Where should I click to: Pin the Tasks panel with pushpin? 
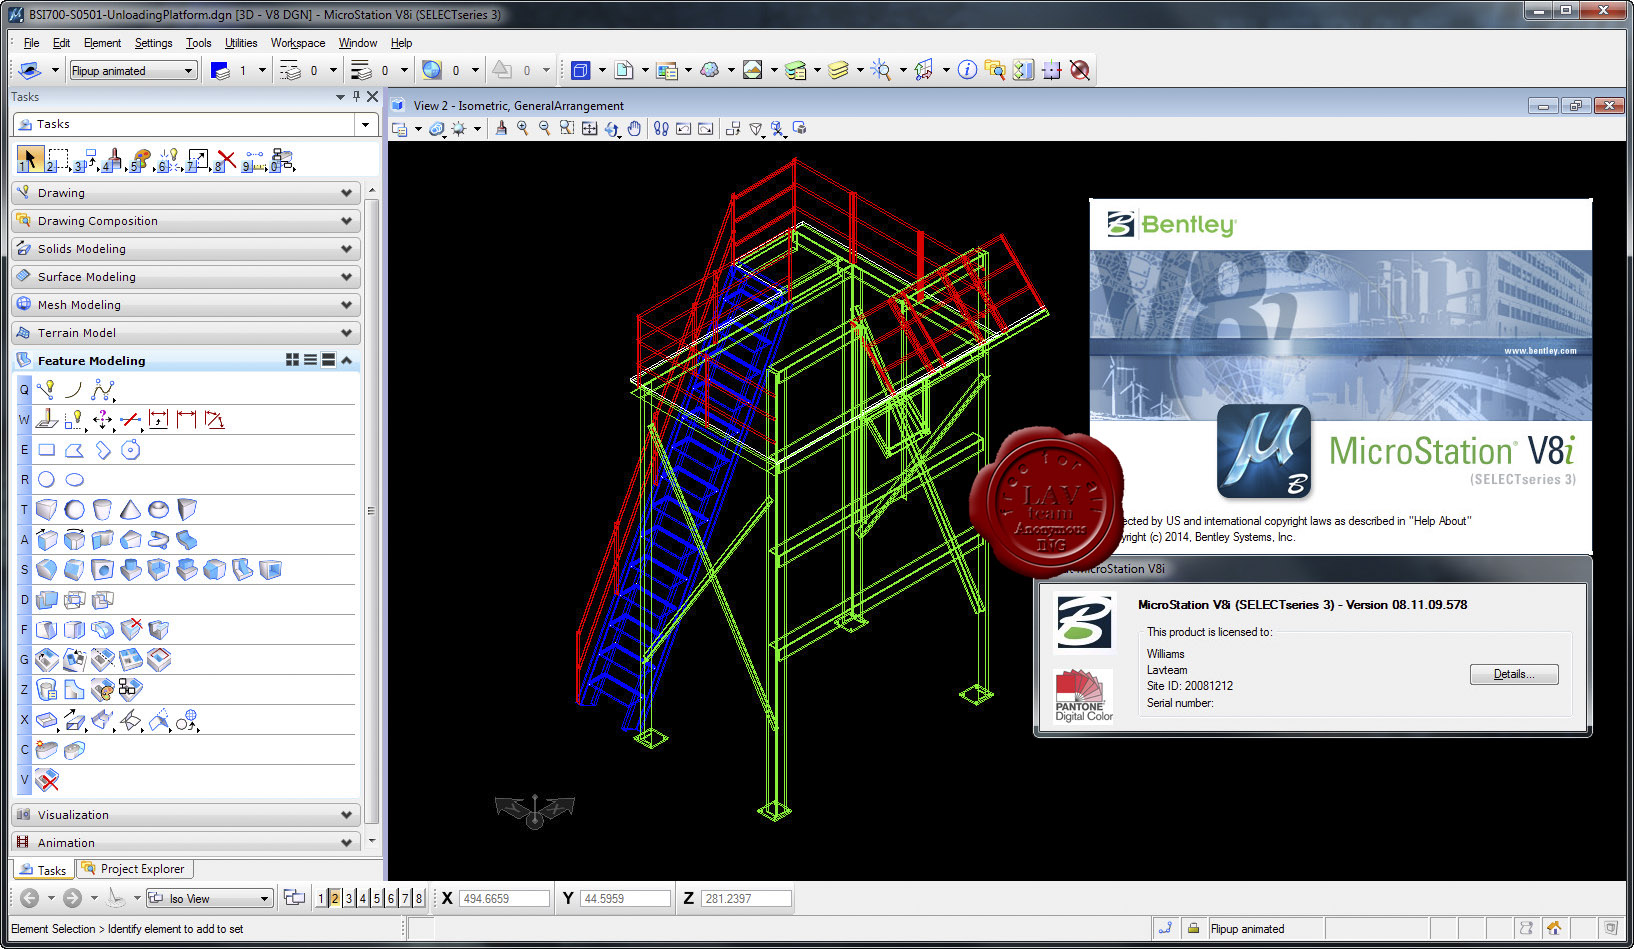click(x=356, y=97)
